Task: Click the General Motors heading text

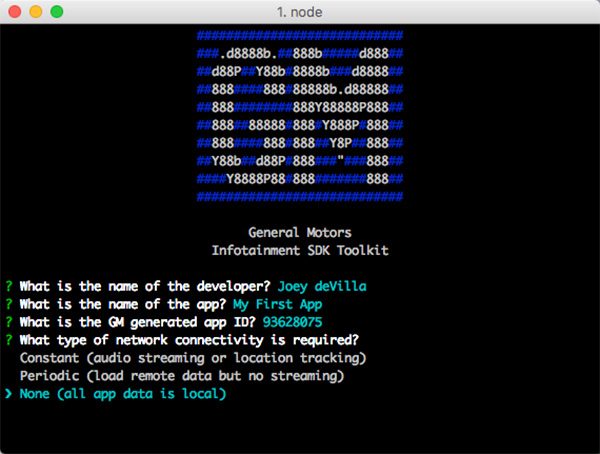Action: 300,232
